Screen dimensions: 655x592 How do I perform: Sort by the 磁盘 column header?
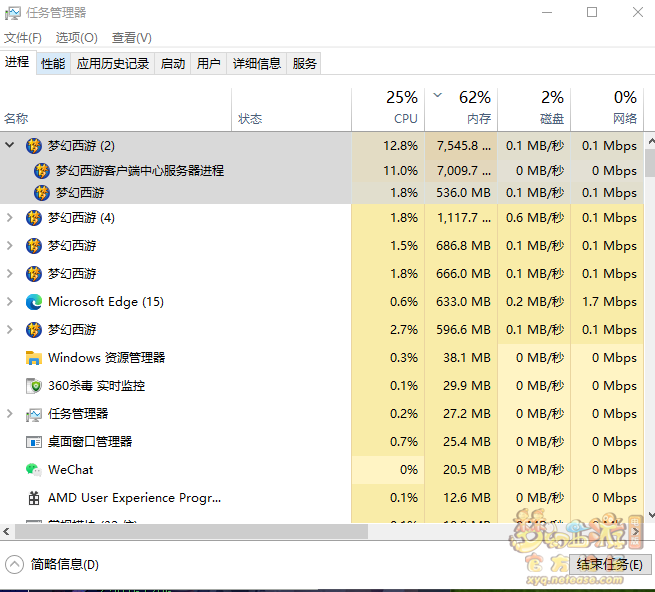(x=534, y=110)
